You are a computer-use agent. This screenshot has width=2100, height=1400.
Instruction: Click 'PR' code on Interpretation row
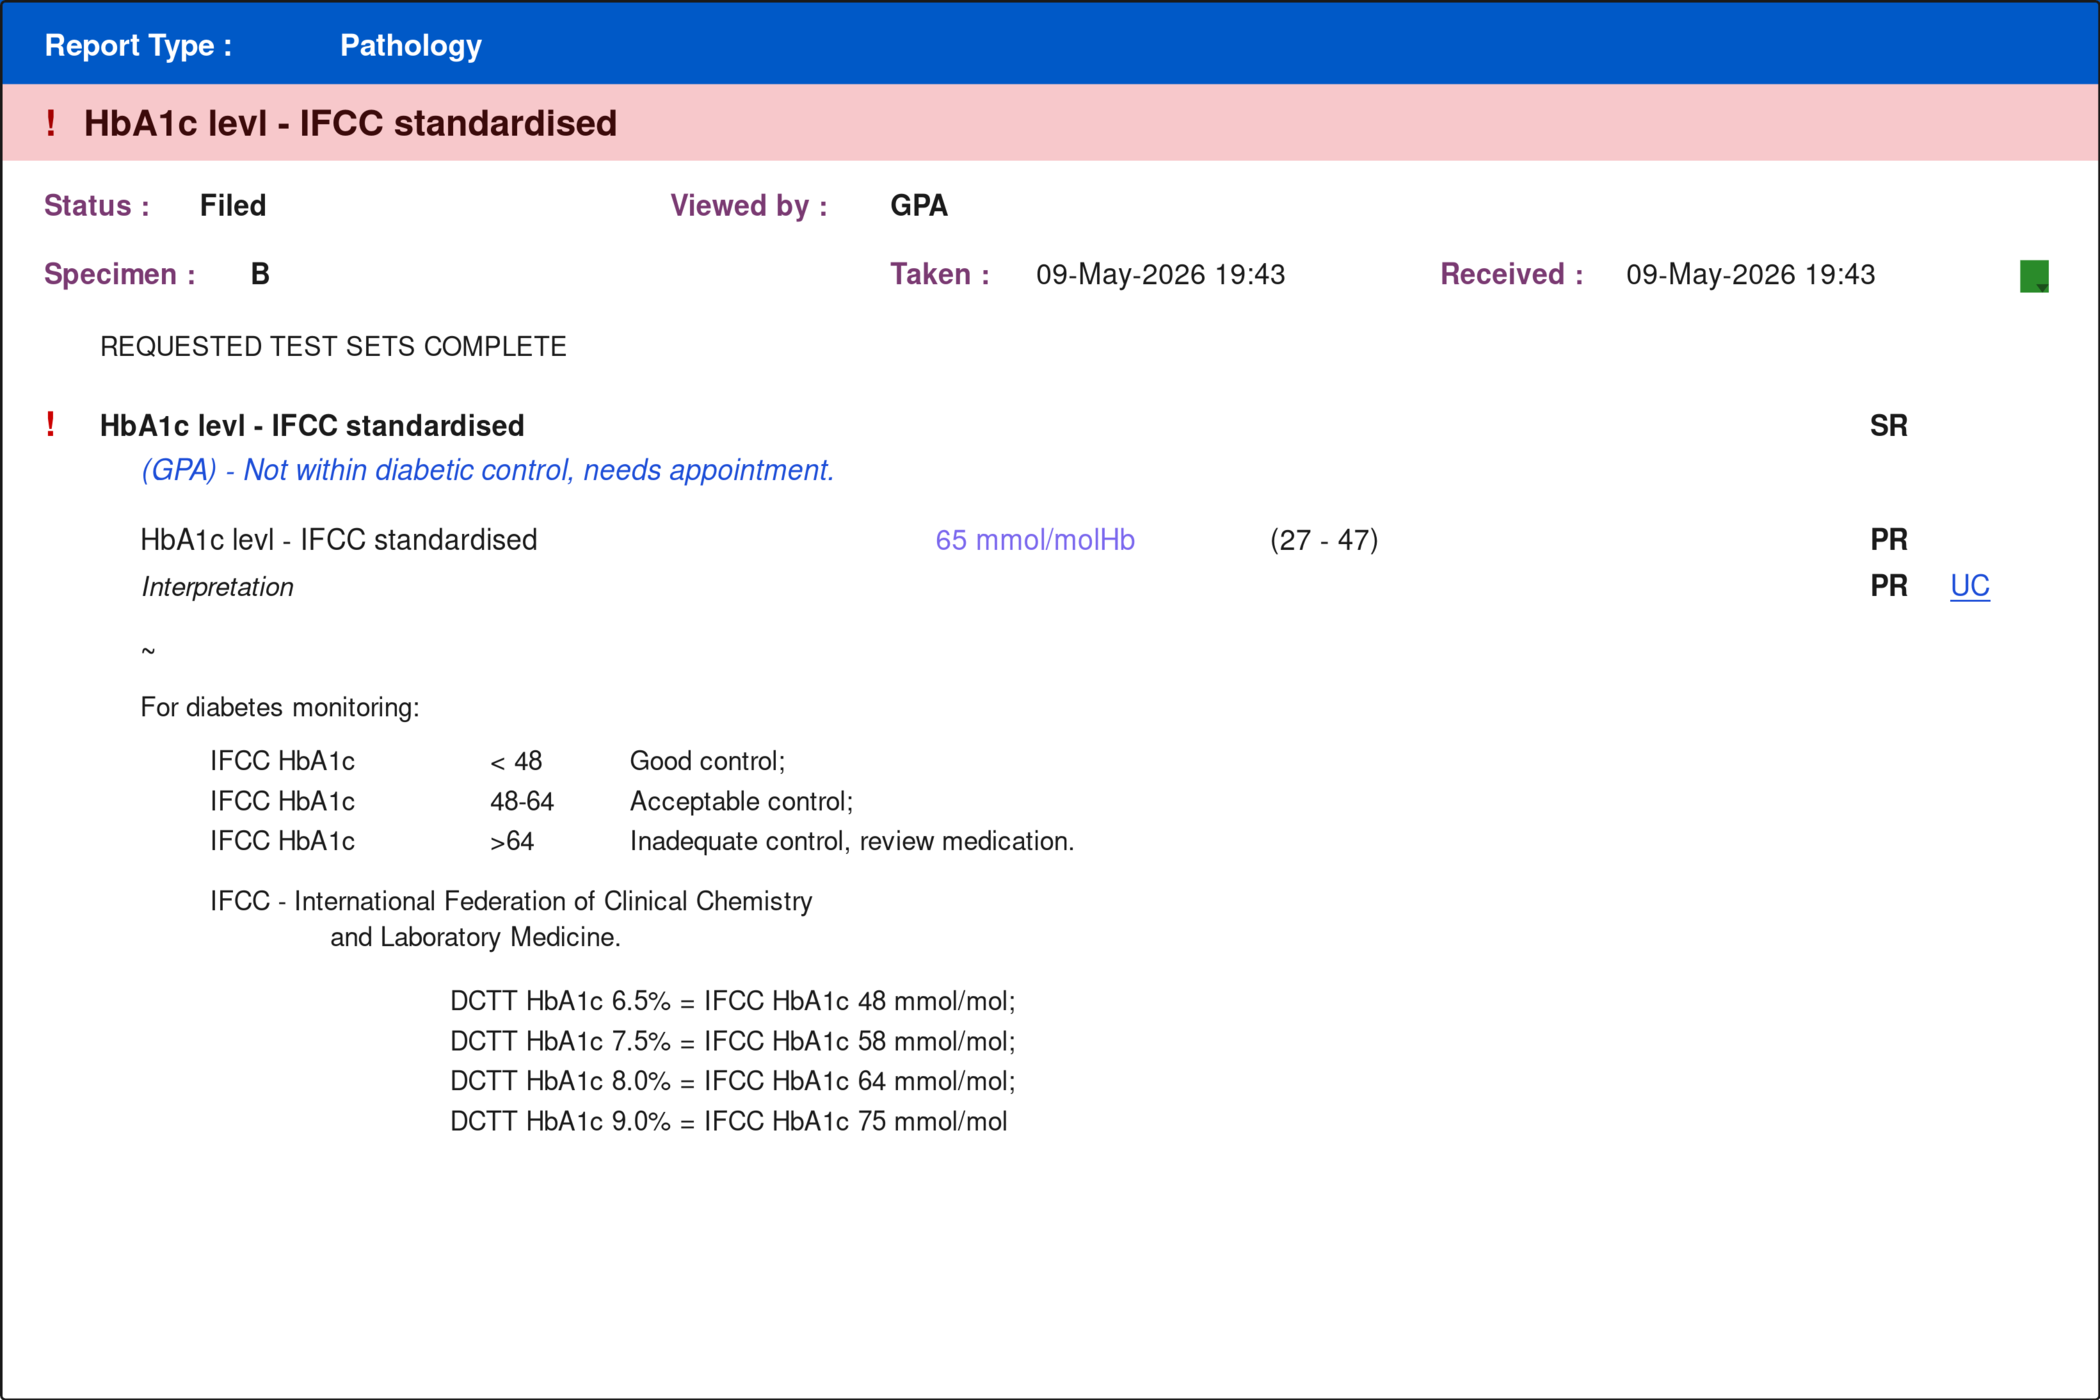tap(1889, 586)
